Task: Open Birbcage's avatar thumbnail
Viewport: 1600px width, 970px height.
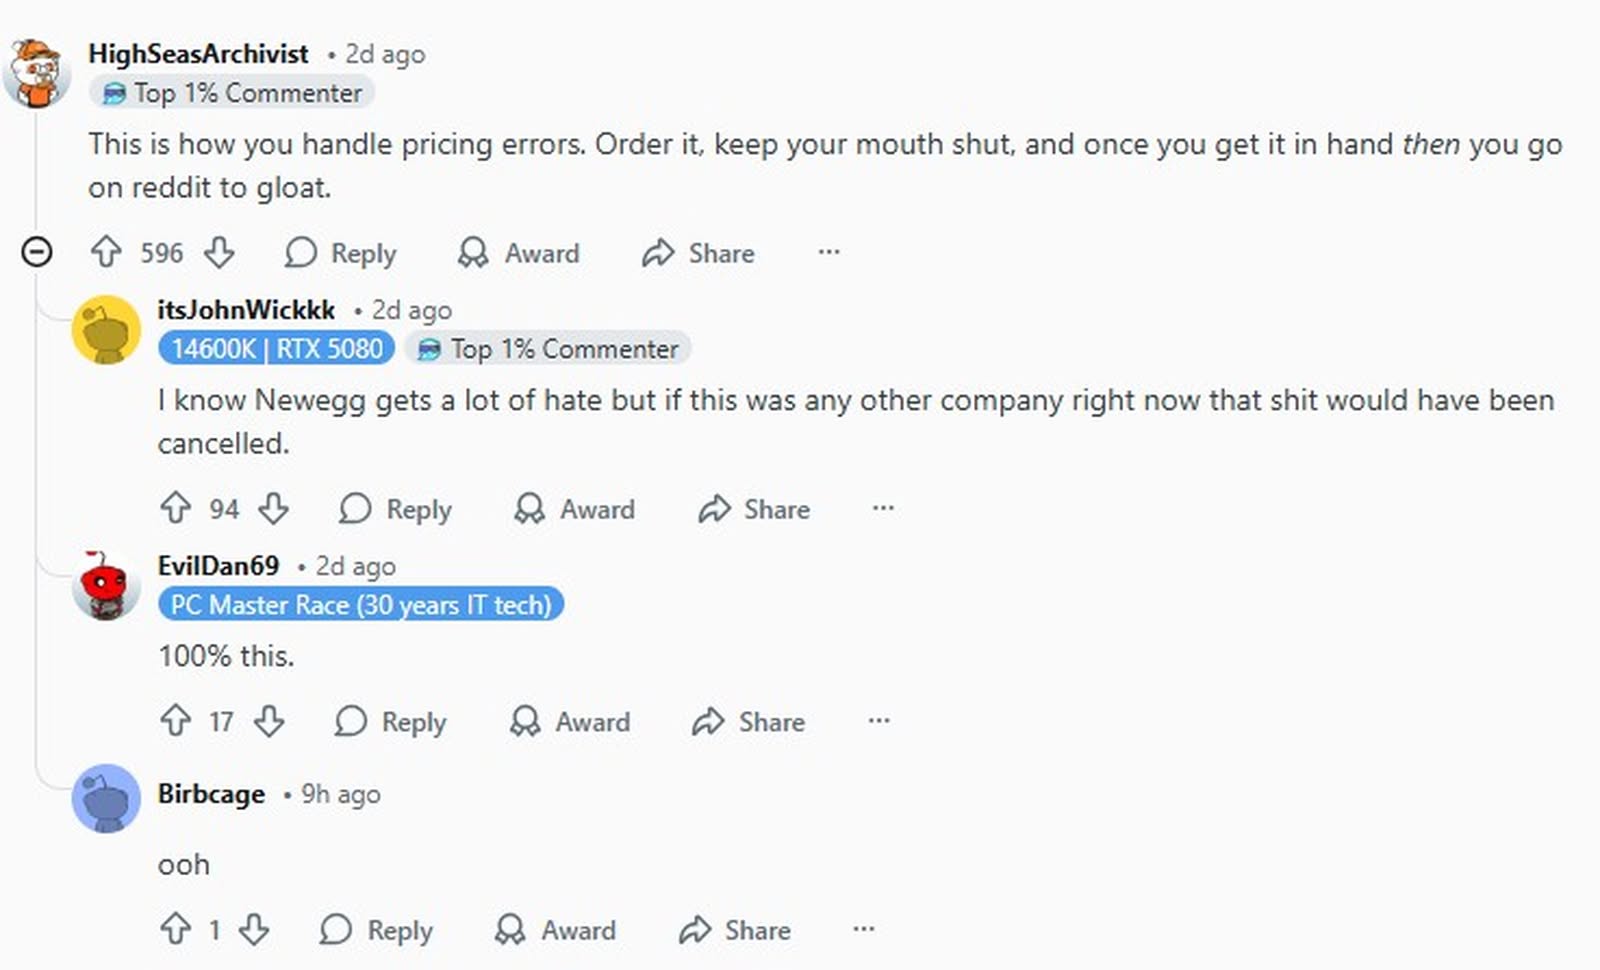Action: tap(106, 798)
